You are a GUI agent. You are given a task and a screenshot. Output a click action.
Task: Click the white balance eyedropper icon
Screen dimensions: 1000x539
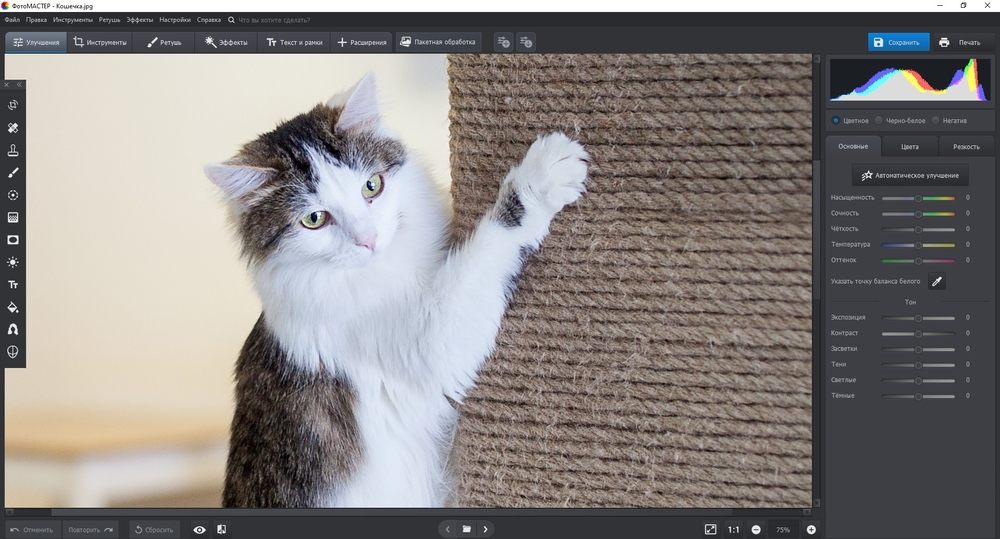point(937,282)
